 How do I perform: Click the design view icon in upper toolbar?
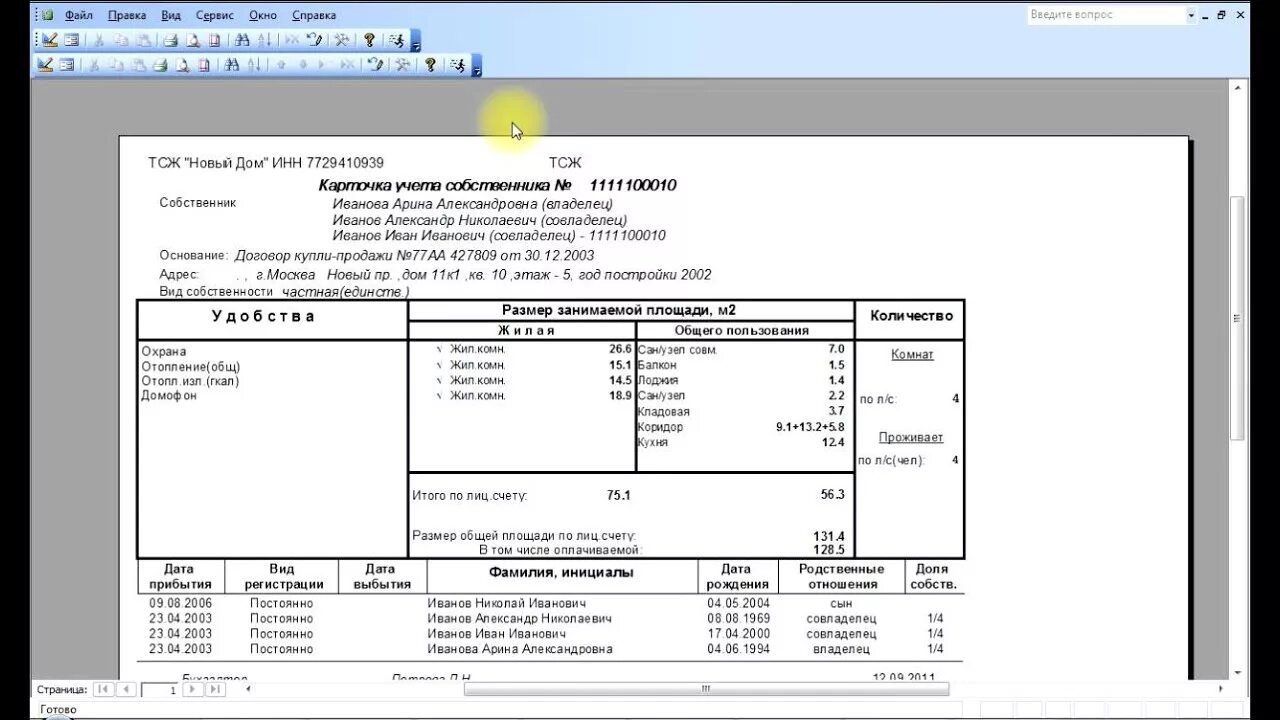coord(49,40)
